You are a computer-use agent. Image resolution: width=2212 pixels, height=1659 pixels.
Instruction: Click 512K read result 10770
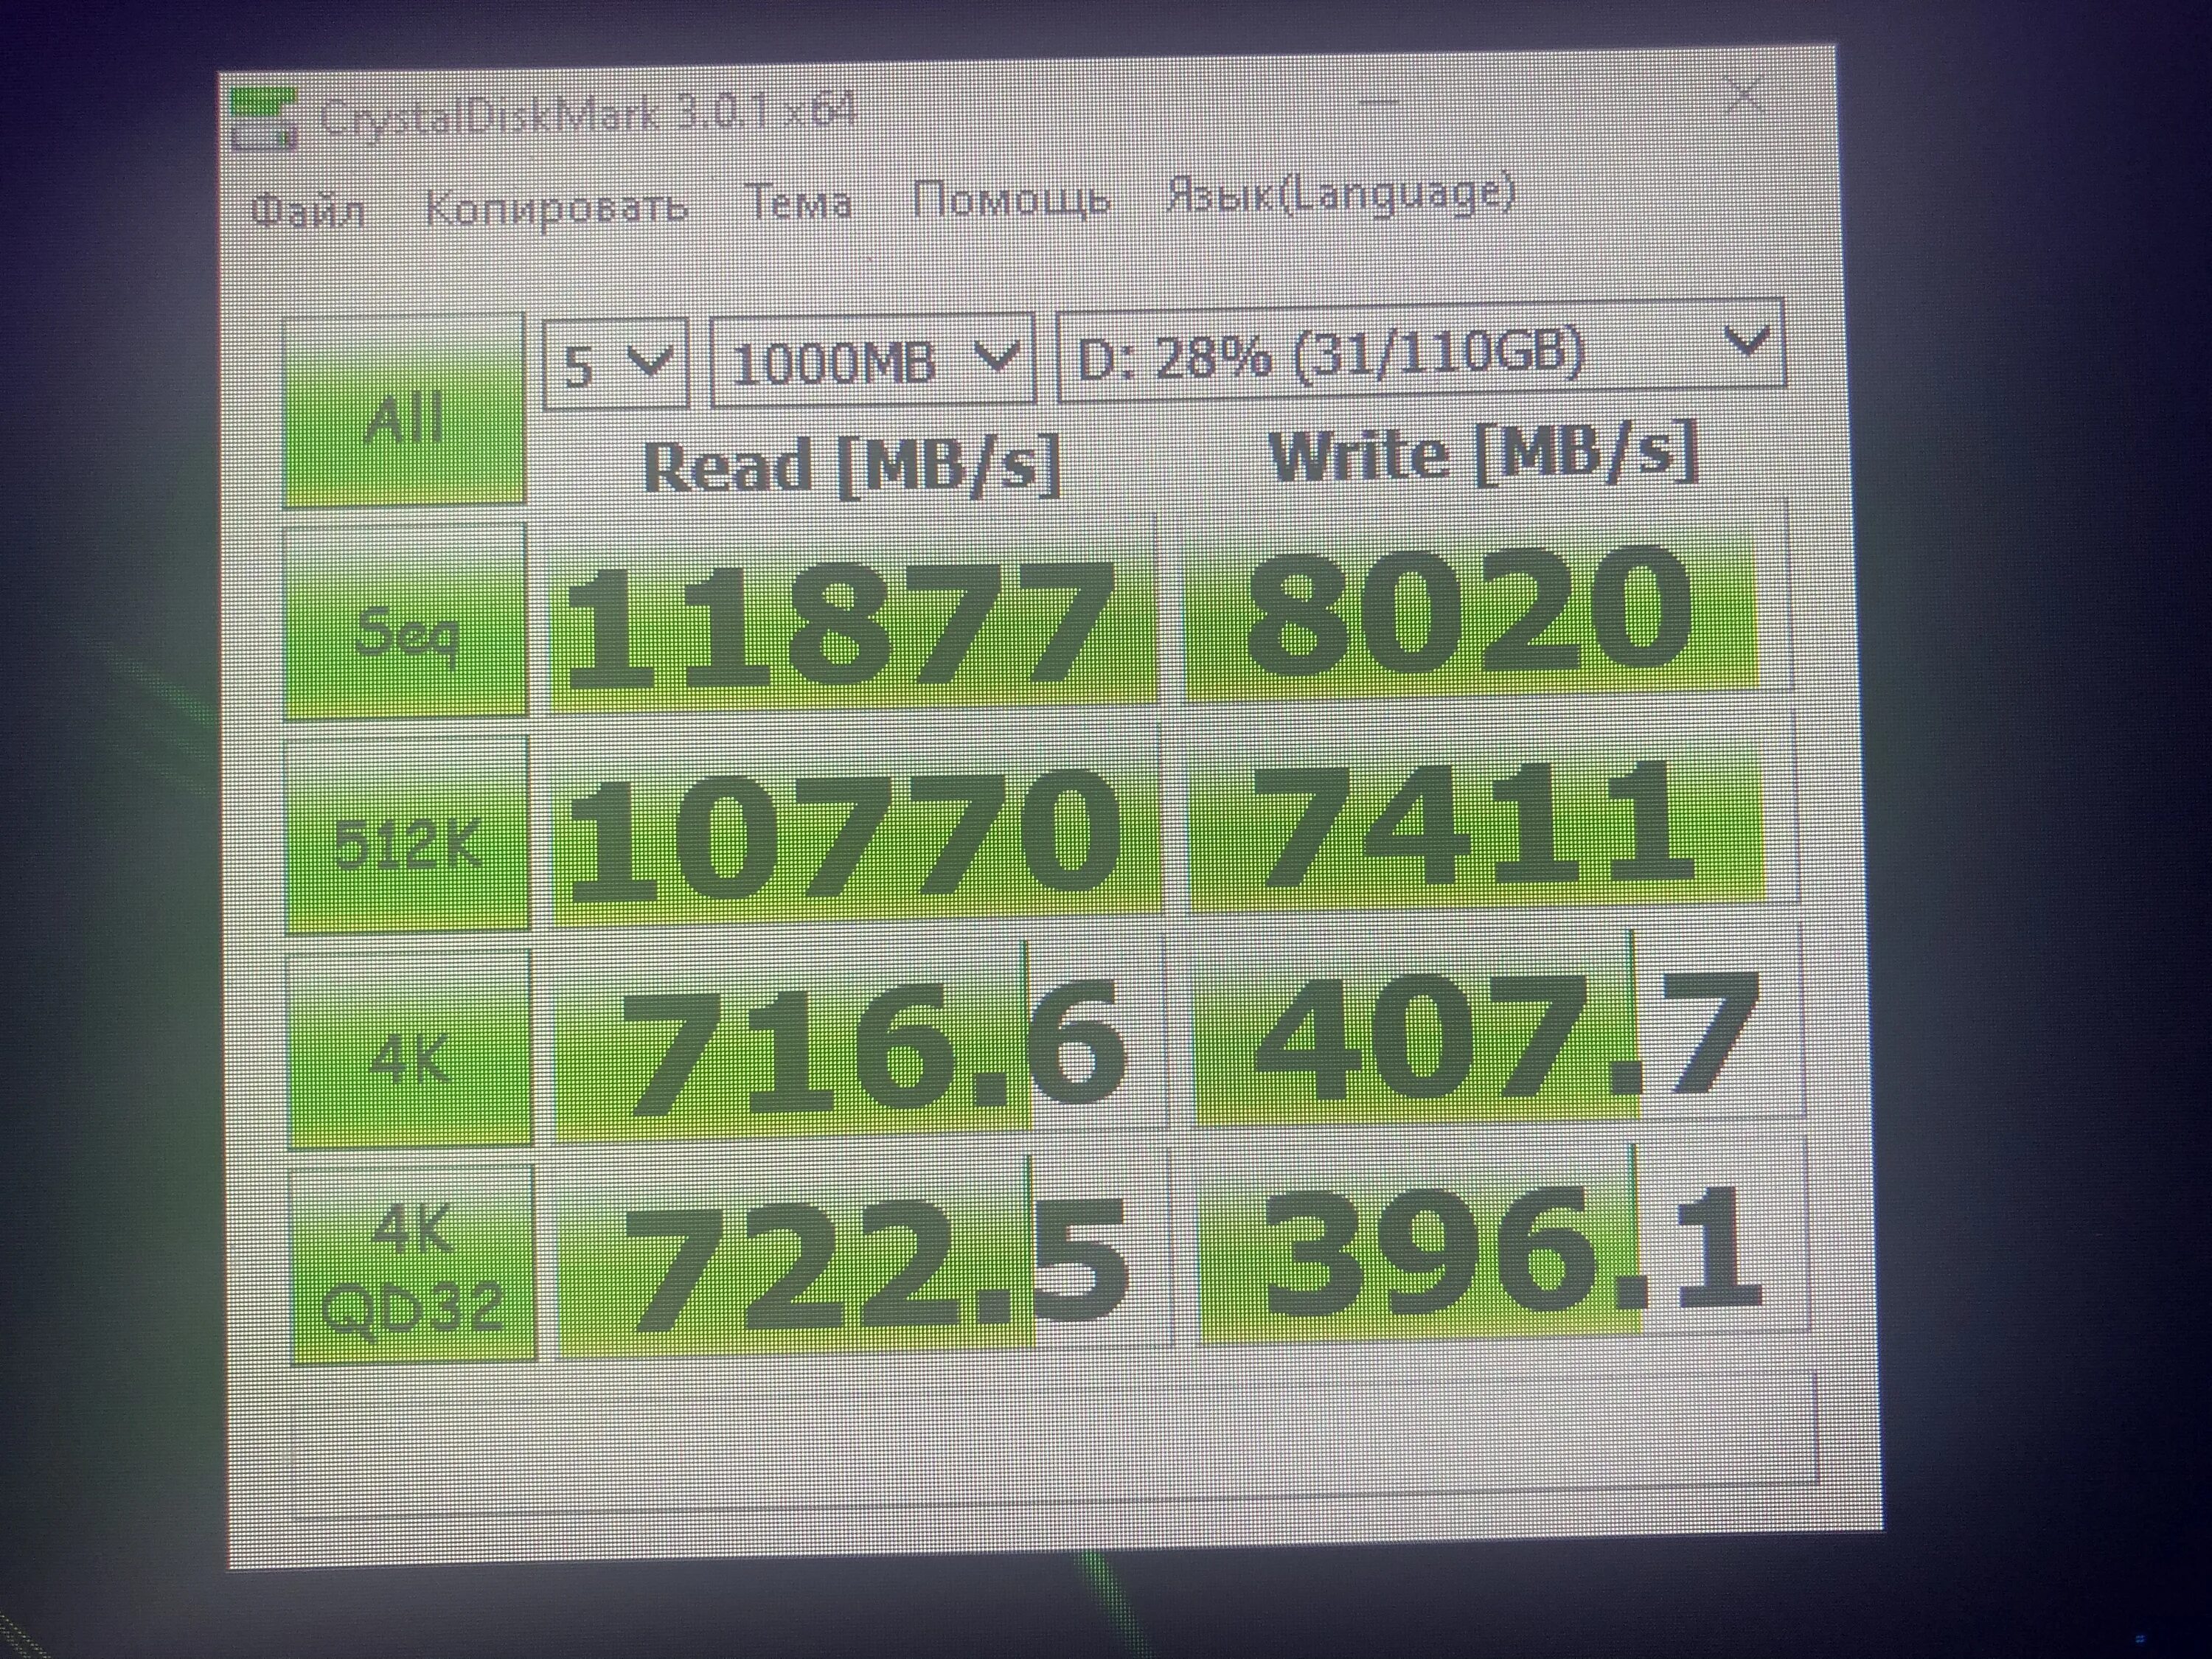click(856, 826)
